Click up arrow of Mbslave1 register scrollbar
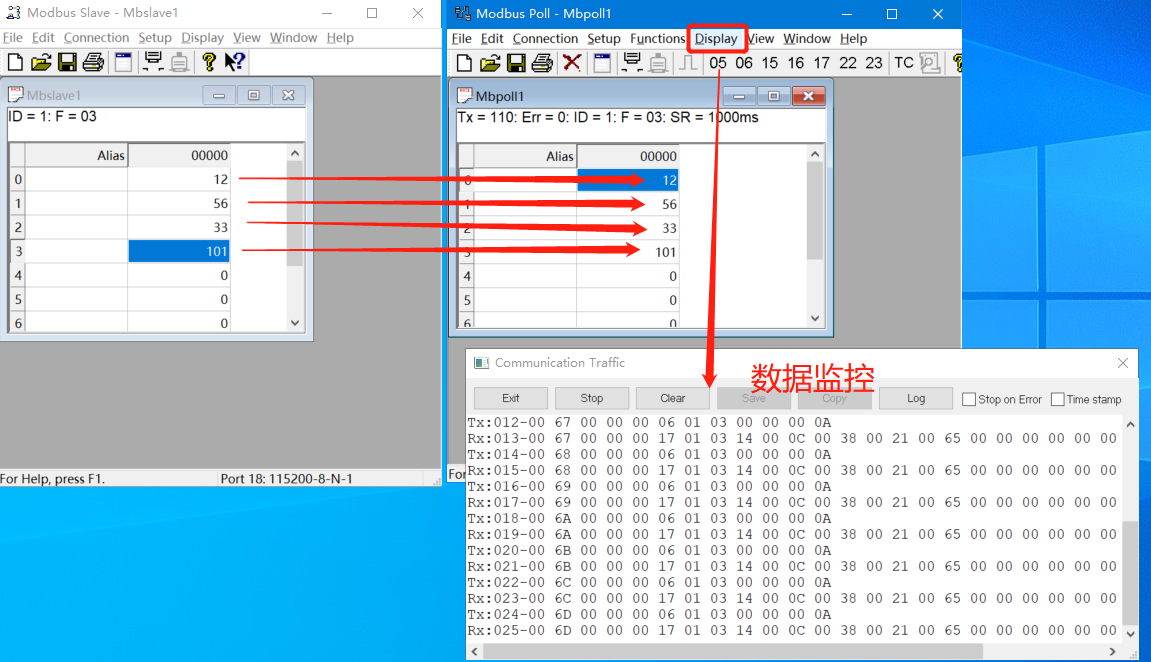The height and width of the screenshot is (662, 1151). (x=295, y=153)
